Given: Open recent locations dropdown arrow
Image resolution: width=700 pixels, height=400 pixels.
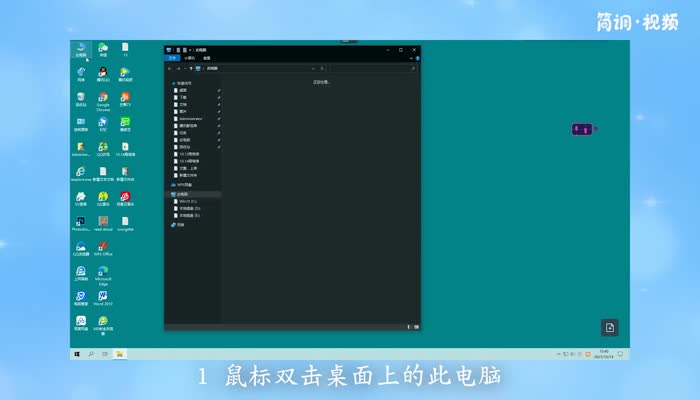Looking at the screenshot, I should click(x=185, y=68).
